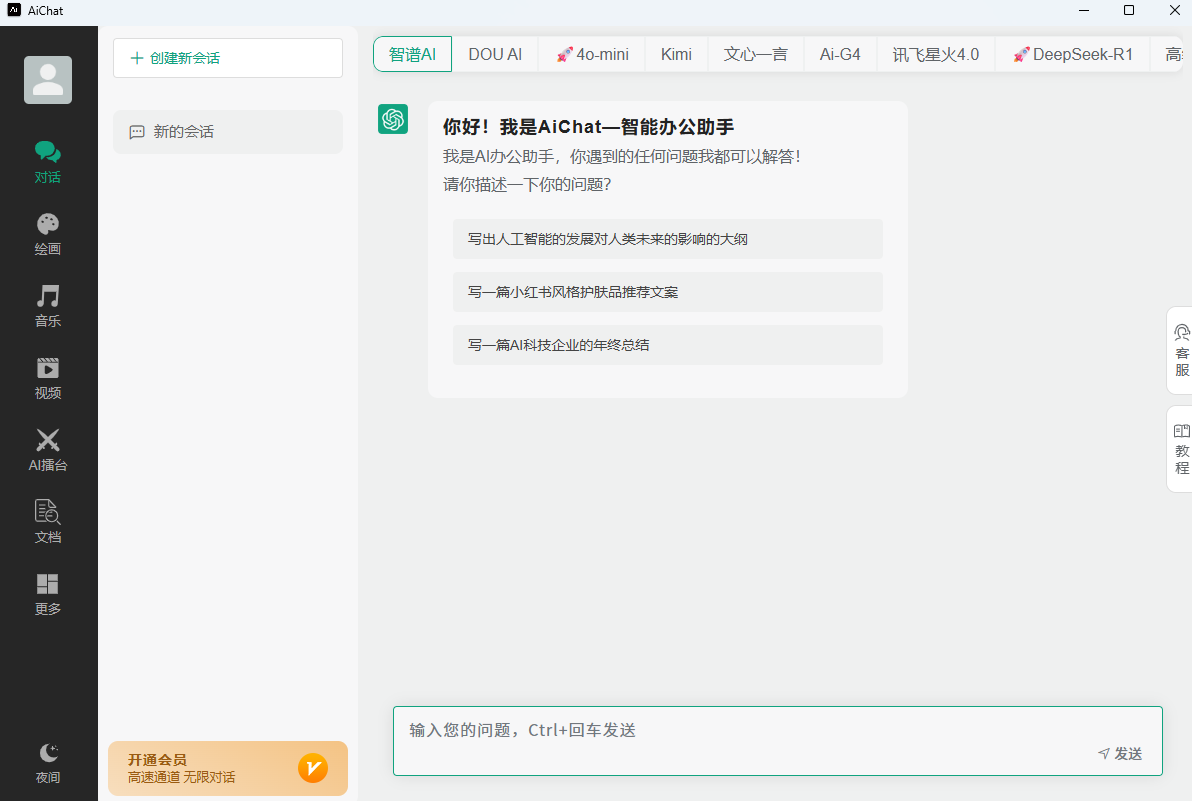The image size is (1192, 801).
Task: Open the 教程 tutorial panel
Action: (x=1181, y=449)
